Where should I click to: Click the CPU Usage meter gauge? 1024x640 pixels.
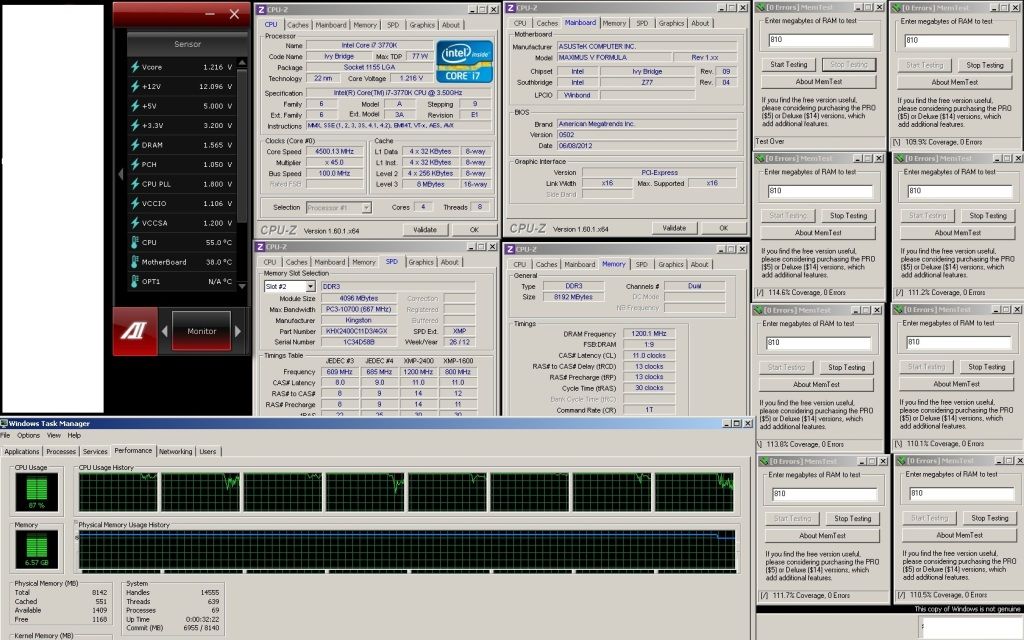[x=35, y=490]
